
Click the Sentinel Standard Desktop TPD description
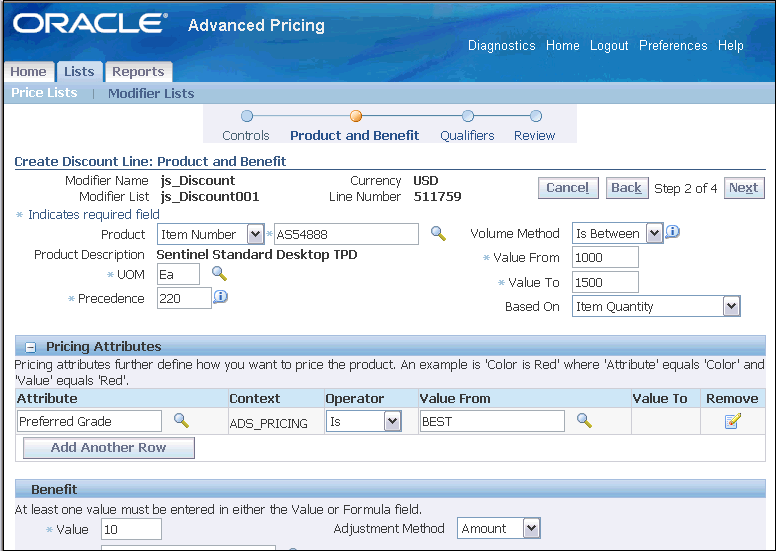pyautogui.click(x=257, y=254)
